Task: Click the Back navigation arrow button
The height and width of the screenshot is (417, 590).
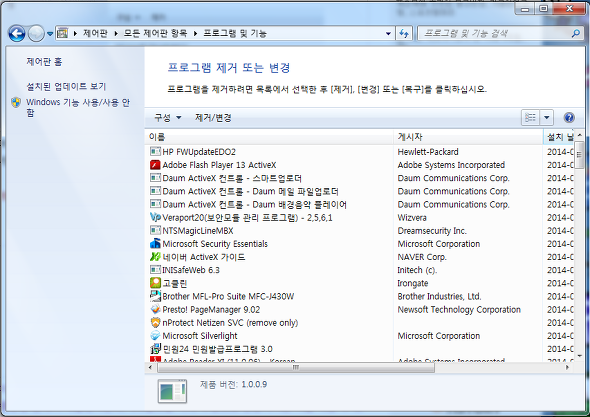Action: point(17,33)
